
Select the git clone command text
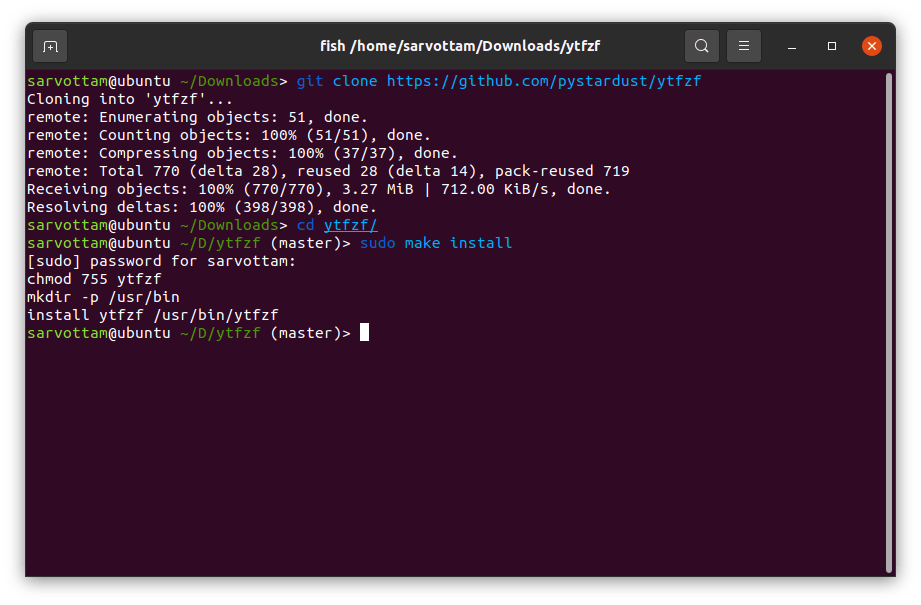[335, 81]
